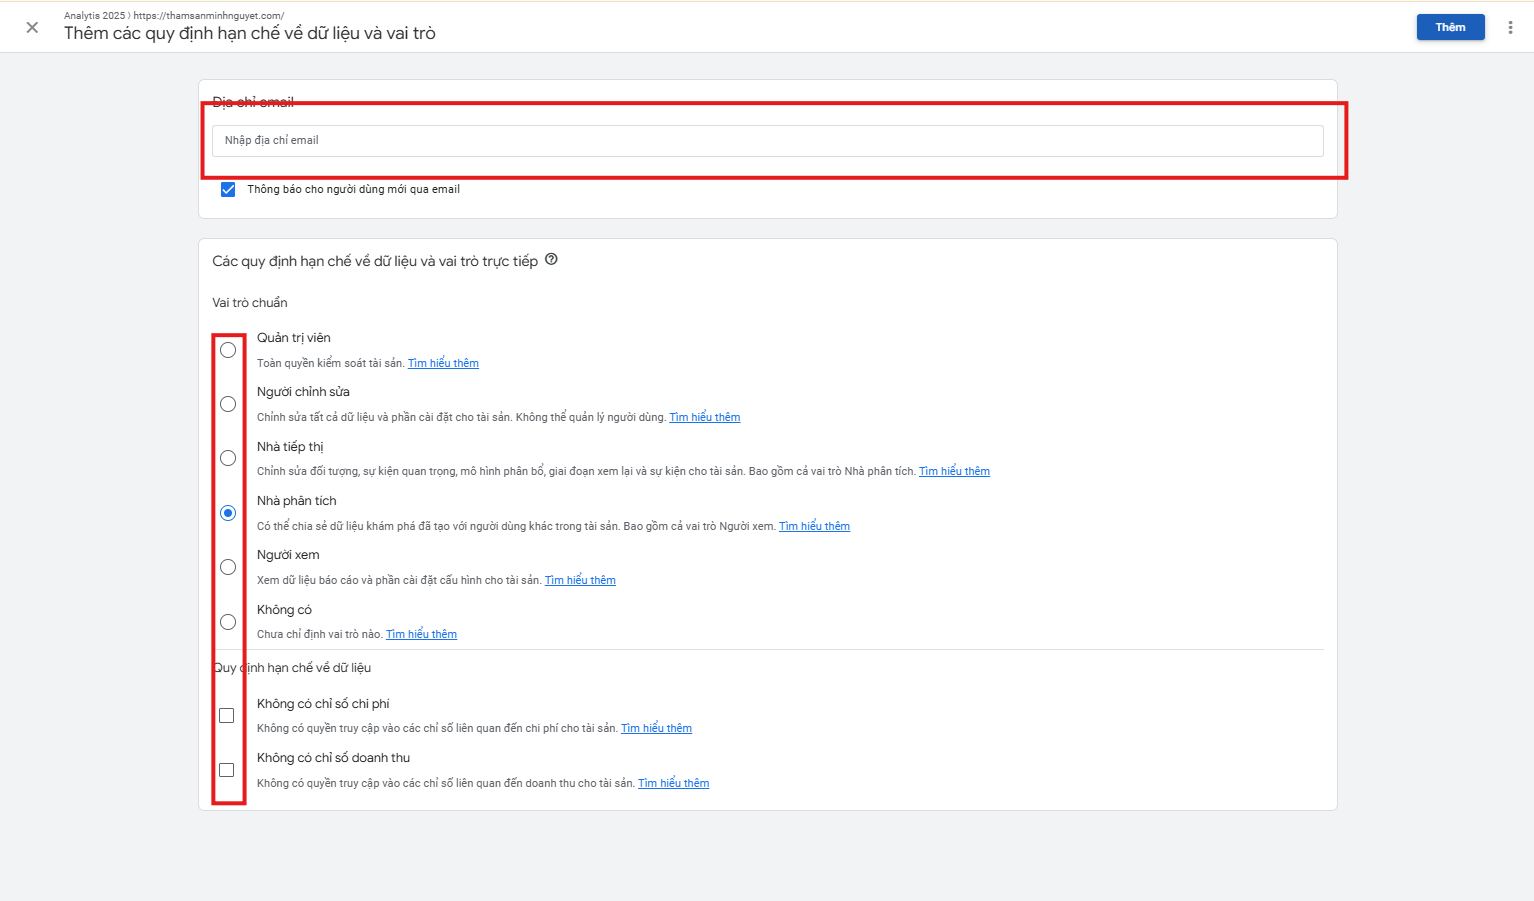Open Tìm hiểu thêm for Nhà phân tích
The image size is (1534, 901).
coord(814,526)
